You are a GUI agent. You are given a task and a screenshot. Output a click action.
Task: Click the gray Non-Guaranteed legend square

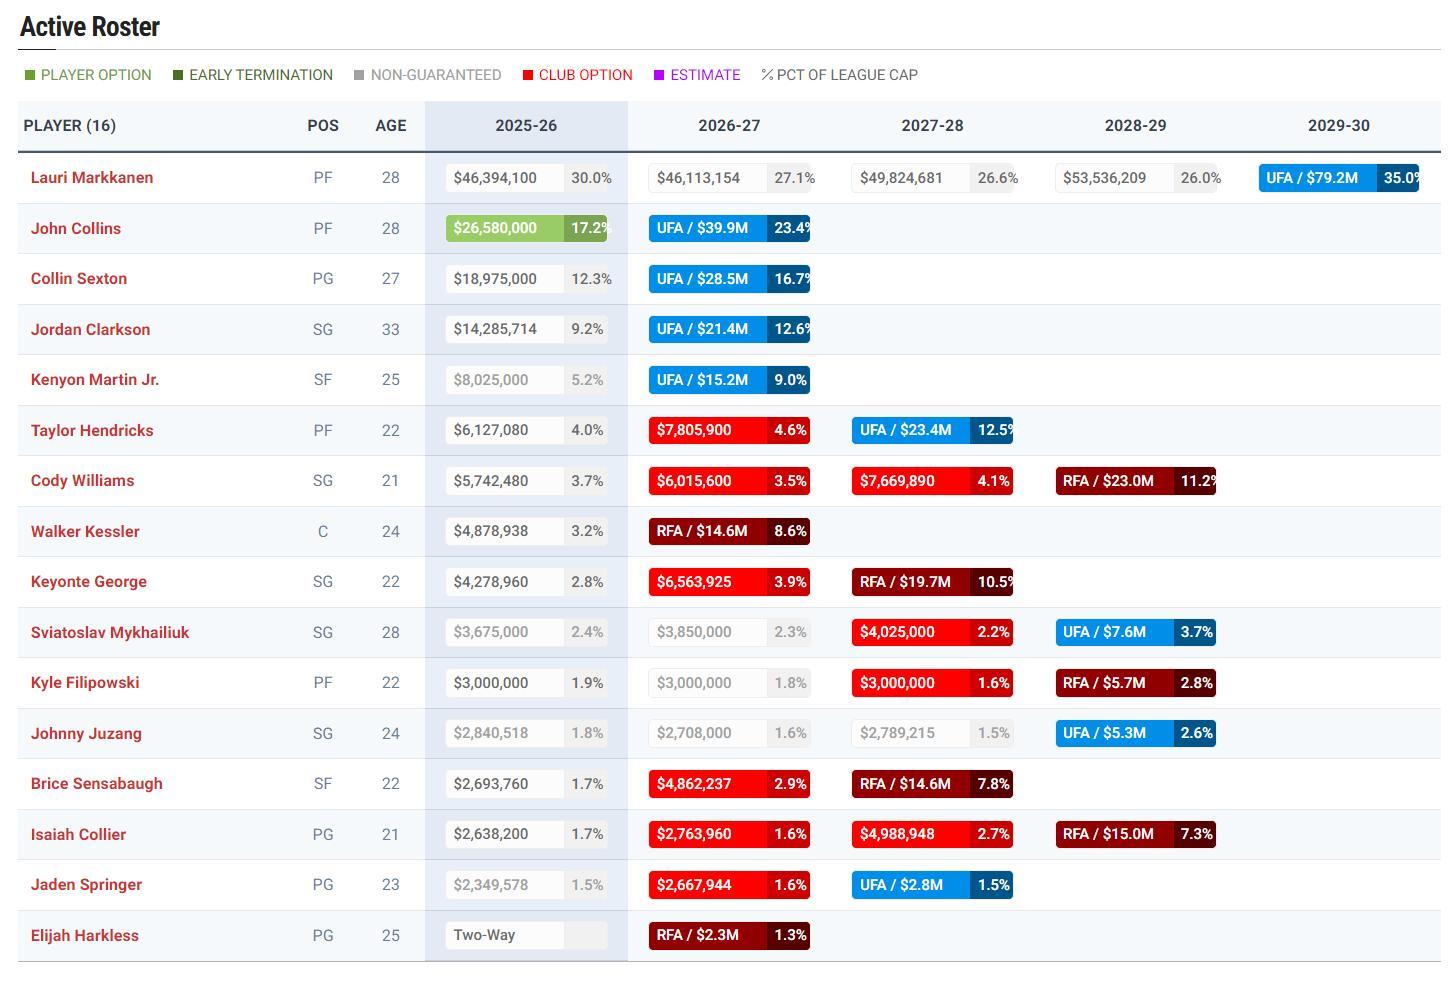pyautogui.click(x=359, y=75)
